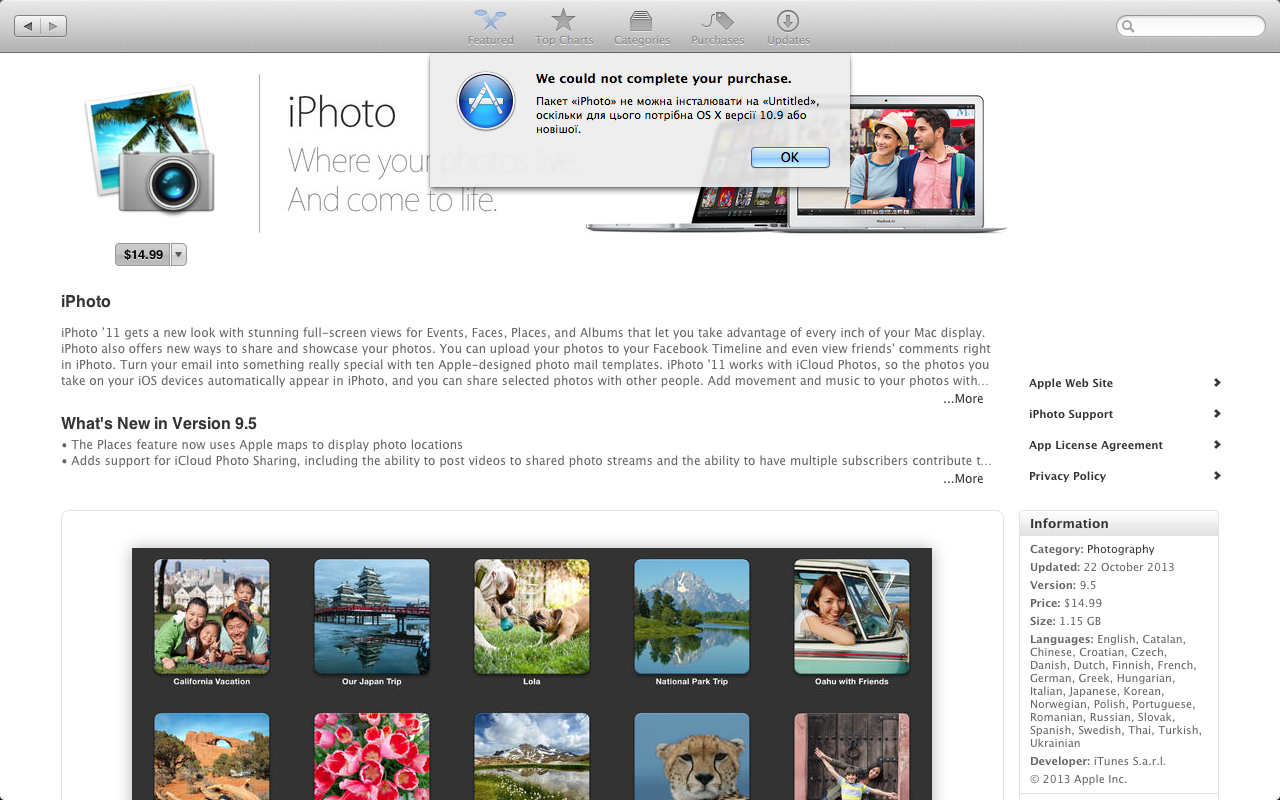The height and width of the screenshot is (800, 1280).
Task: Go back with the left arrow button
Action: (27, 26)
